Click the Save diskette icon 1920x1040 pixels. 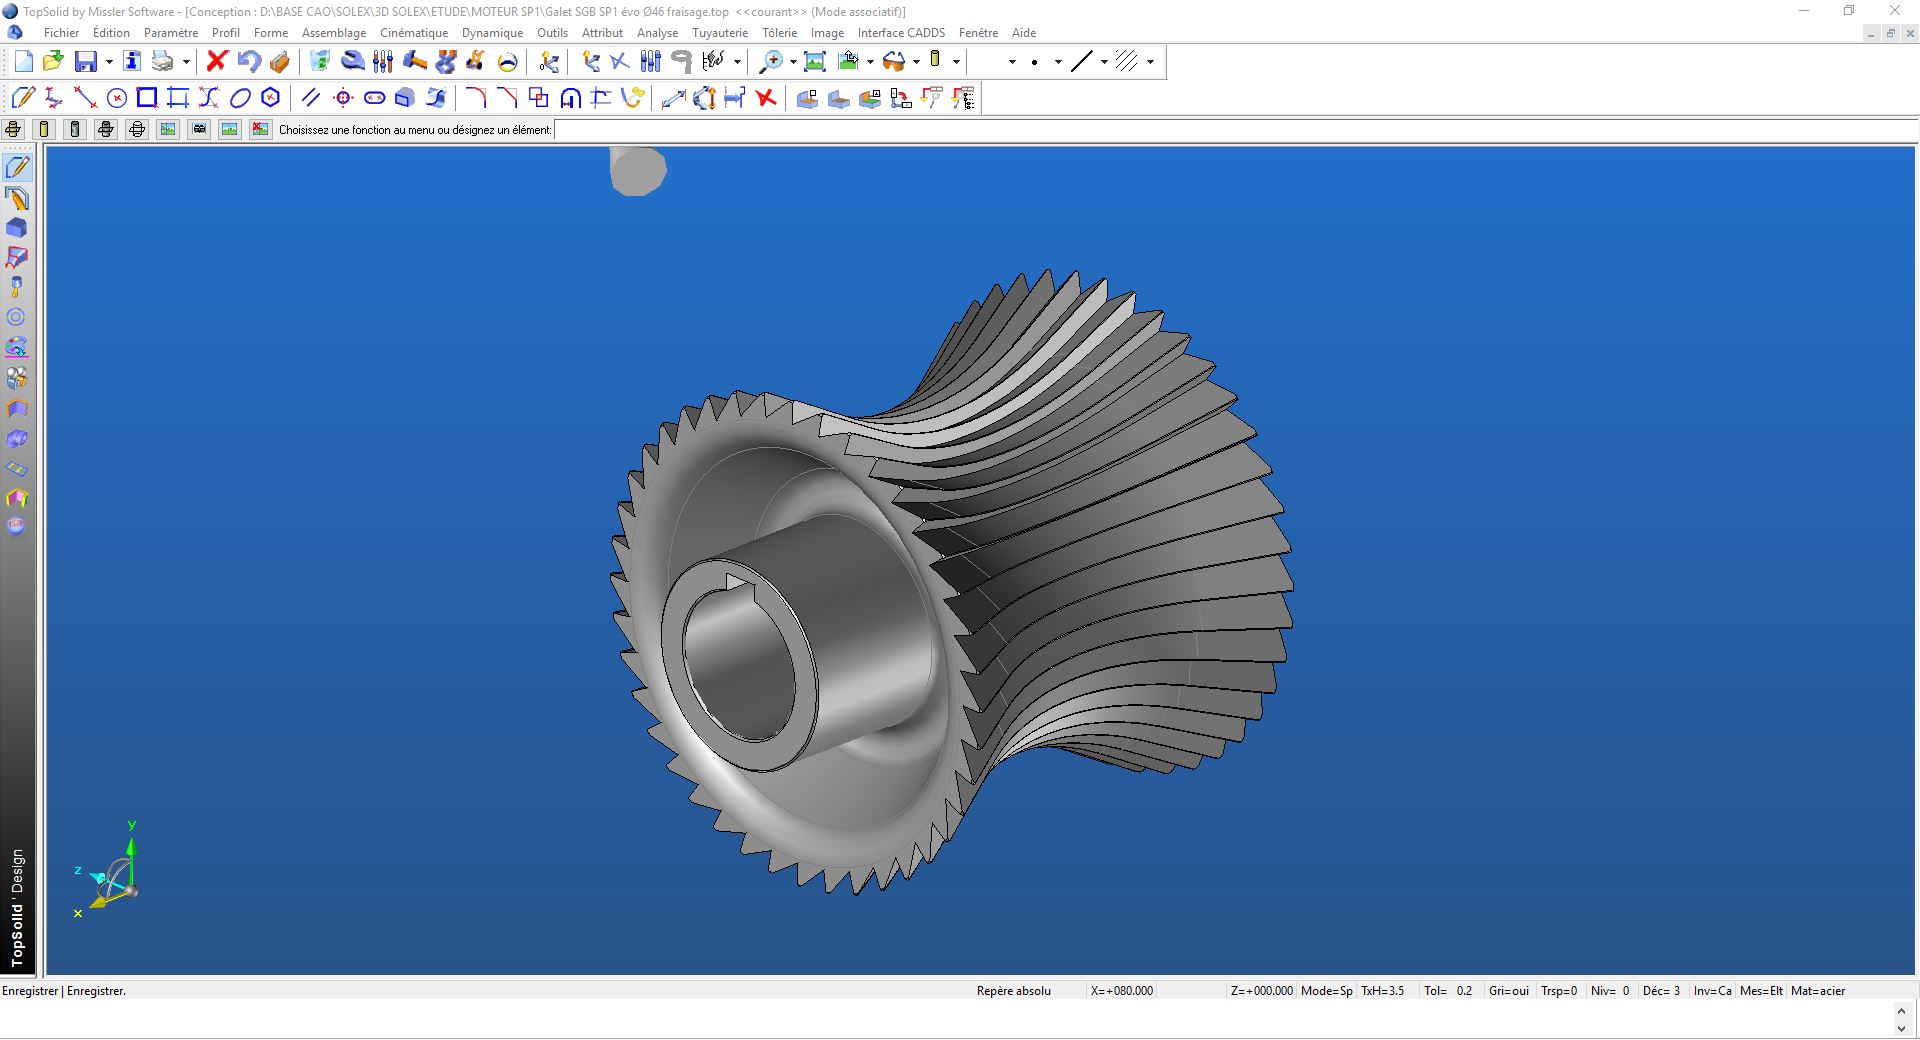pyautogui.click(x=86, y=62)
